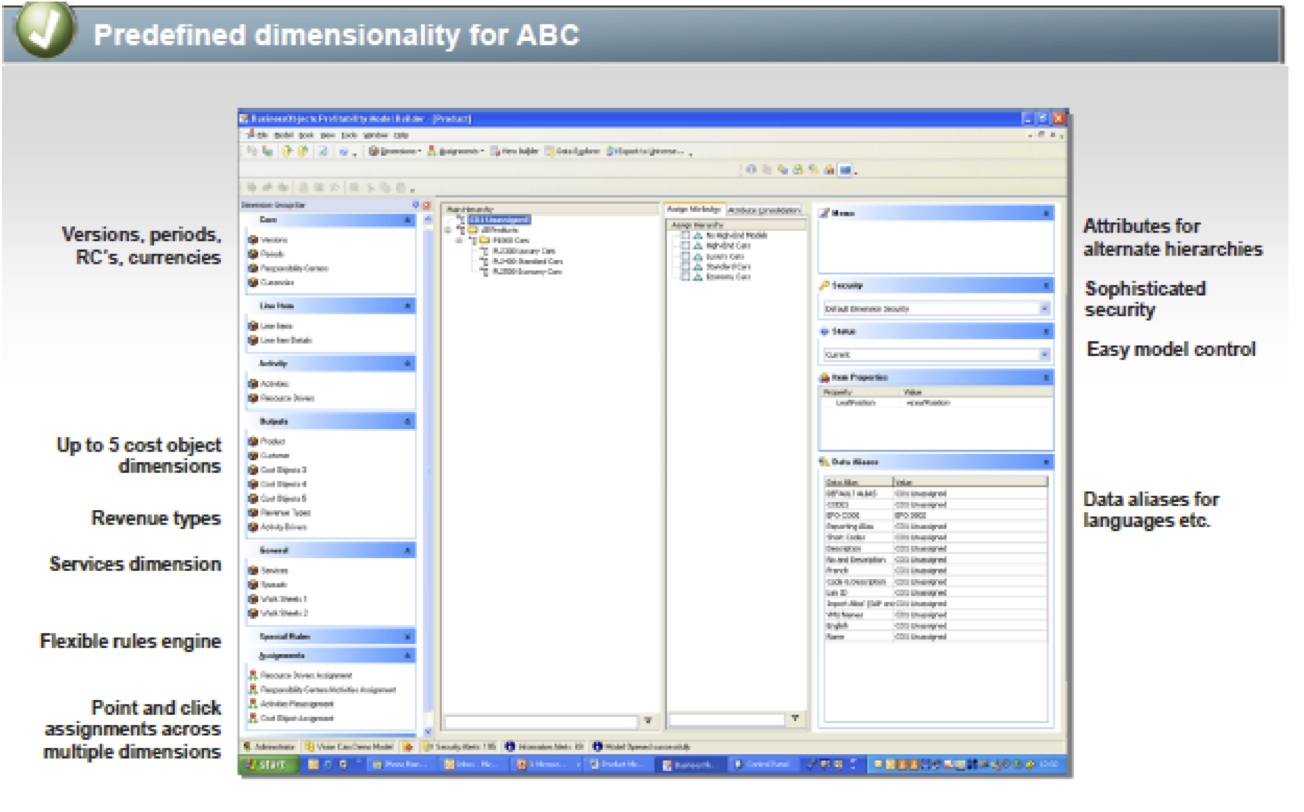Collapse the Line Item group

point(408,306)
